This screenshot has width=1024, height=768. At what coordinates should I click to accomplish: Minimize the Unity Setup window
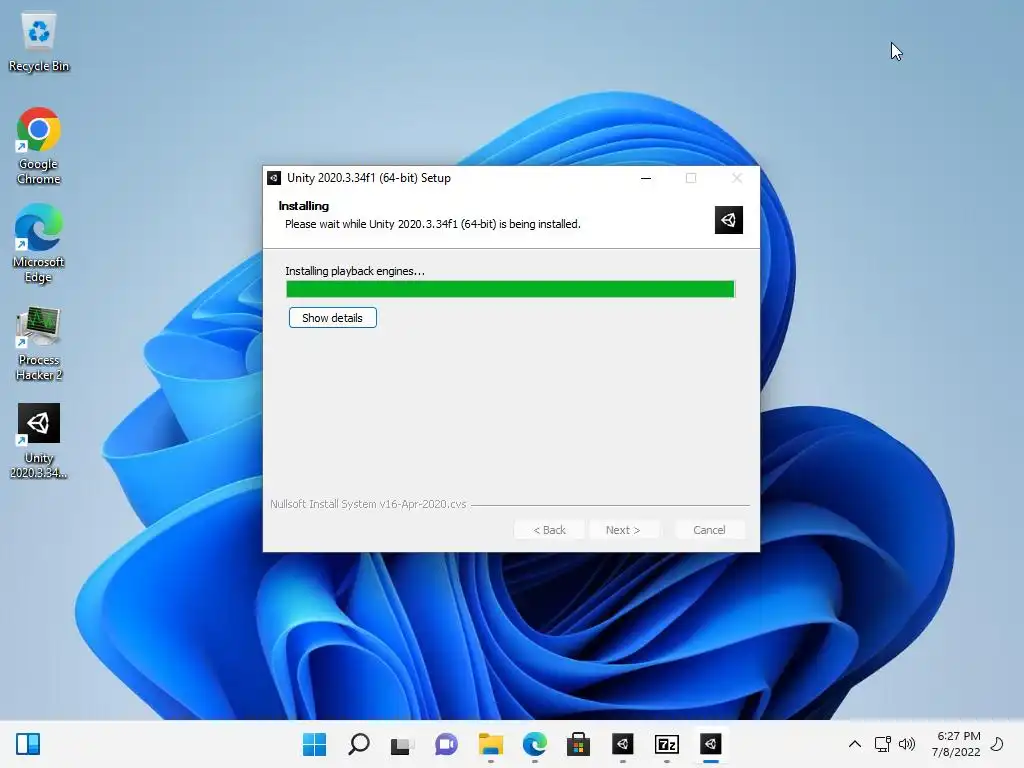[646, 178]
